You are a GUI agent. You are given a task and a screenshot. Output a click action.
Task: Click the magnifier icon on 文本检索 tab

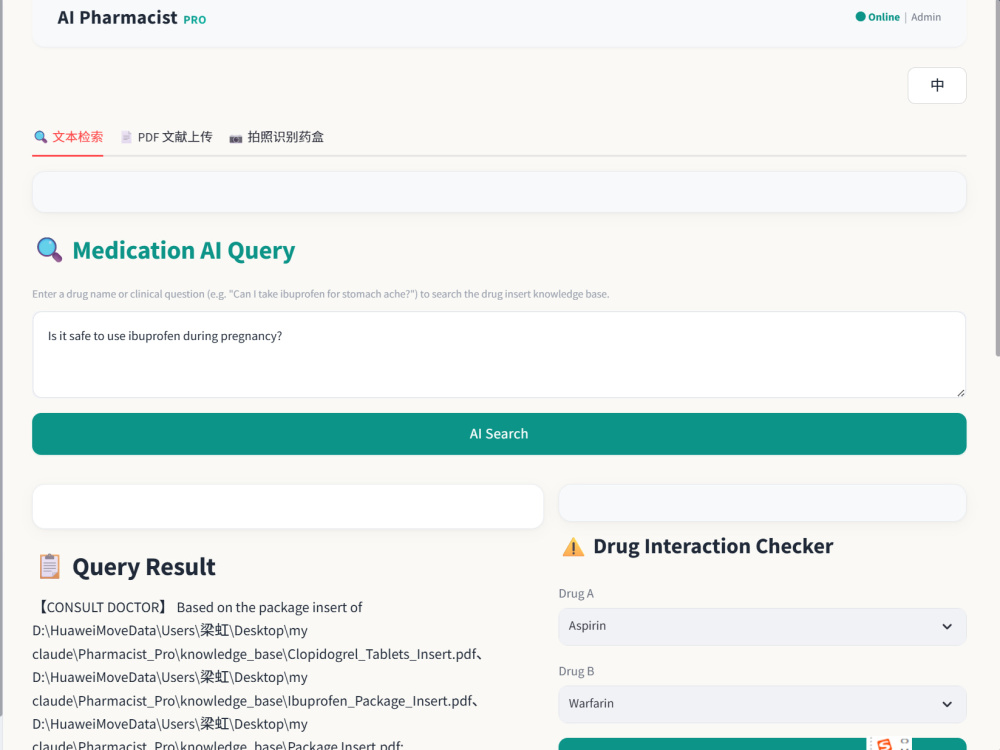click(41, 137)
